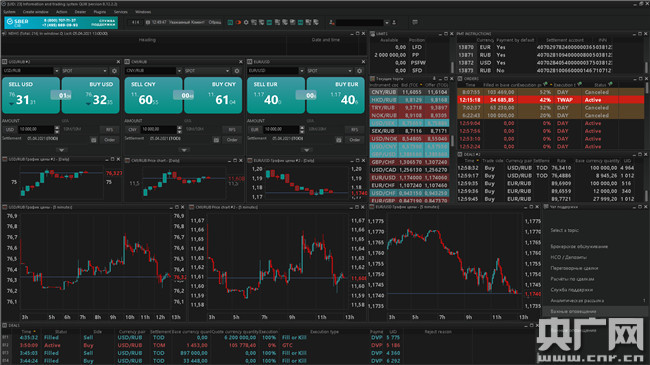Screen dimensions: 650x365
Task: Open settings gear in USD/RUB trading panel
Action: coord(114,71)
